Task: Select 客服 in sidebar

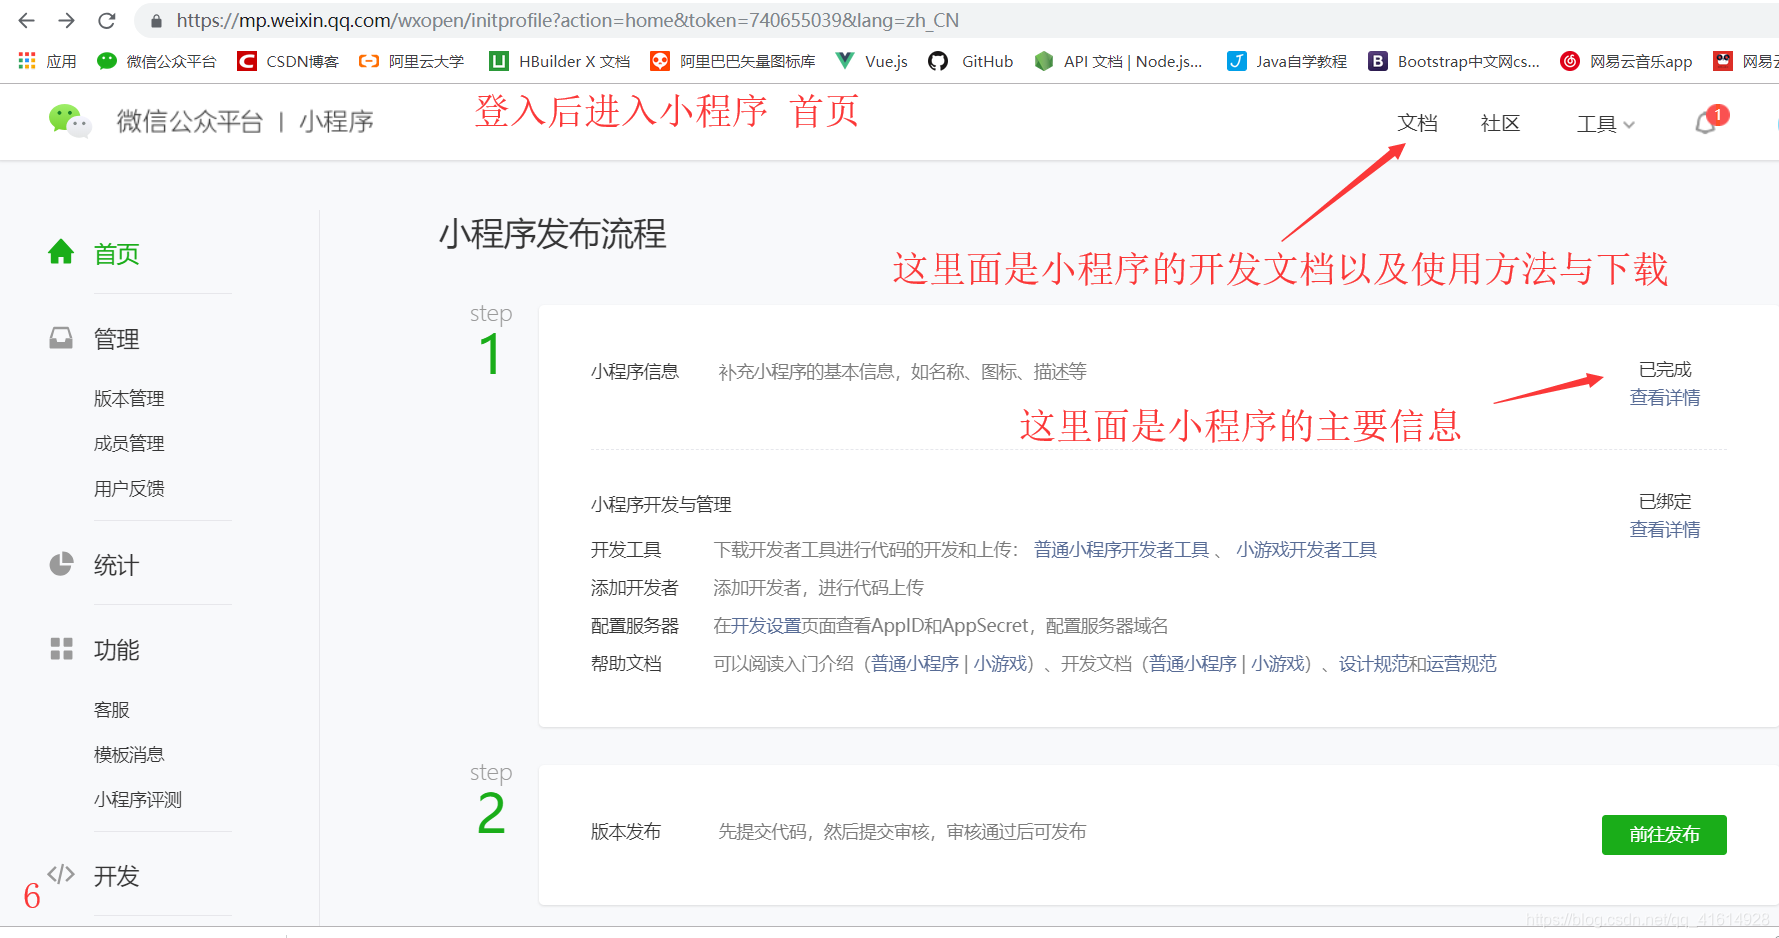Action: 112,709
